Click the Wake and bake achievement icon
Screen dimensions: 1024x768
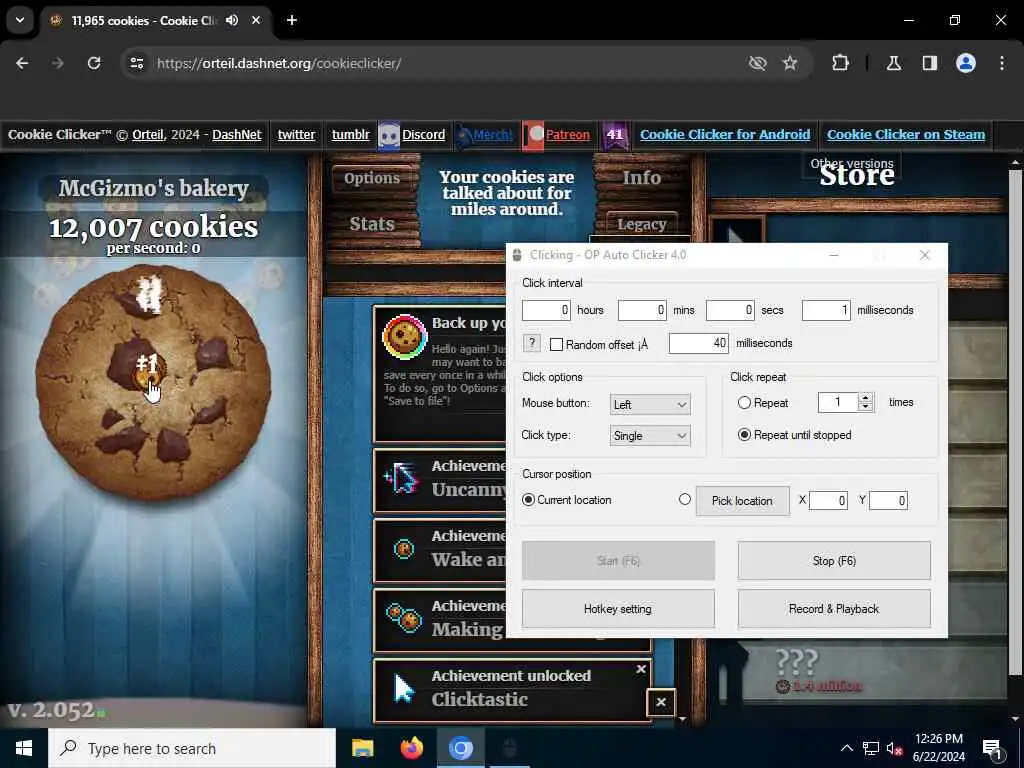[404, 549]
